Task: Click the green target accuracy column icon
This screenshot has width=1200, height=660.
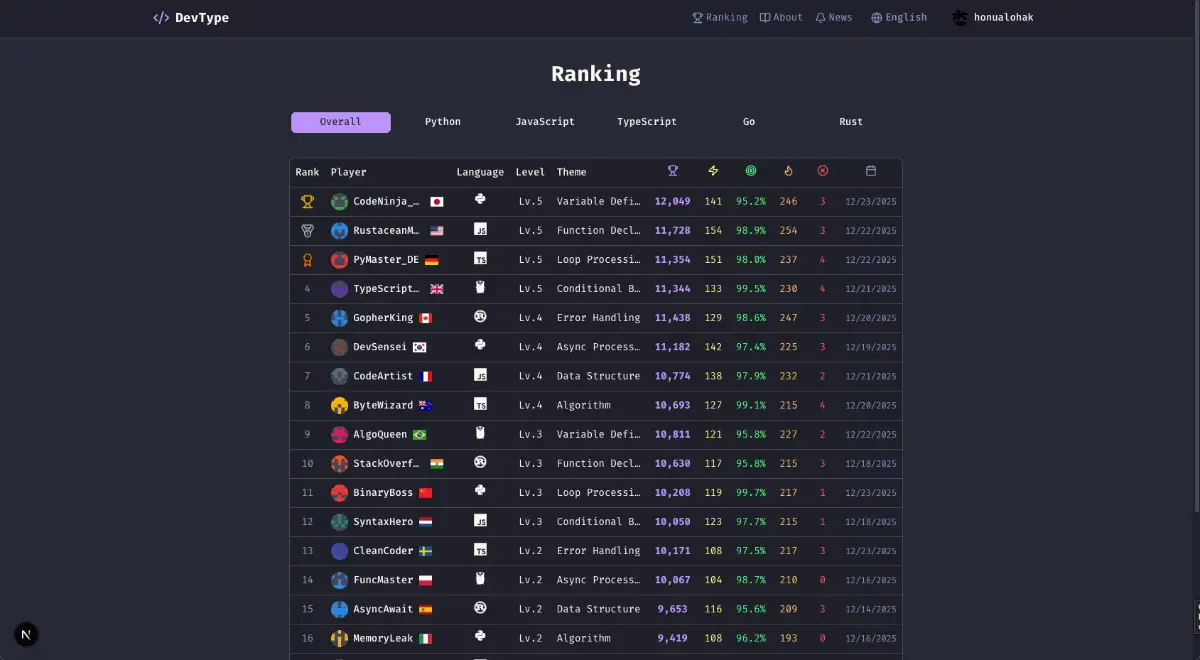Action: point(751,171)
